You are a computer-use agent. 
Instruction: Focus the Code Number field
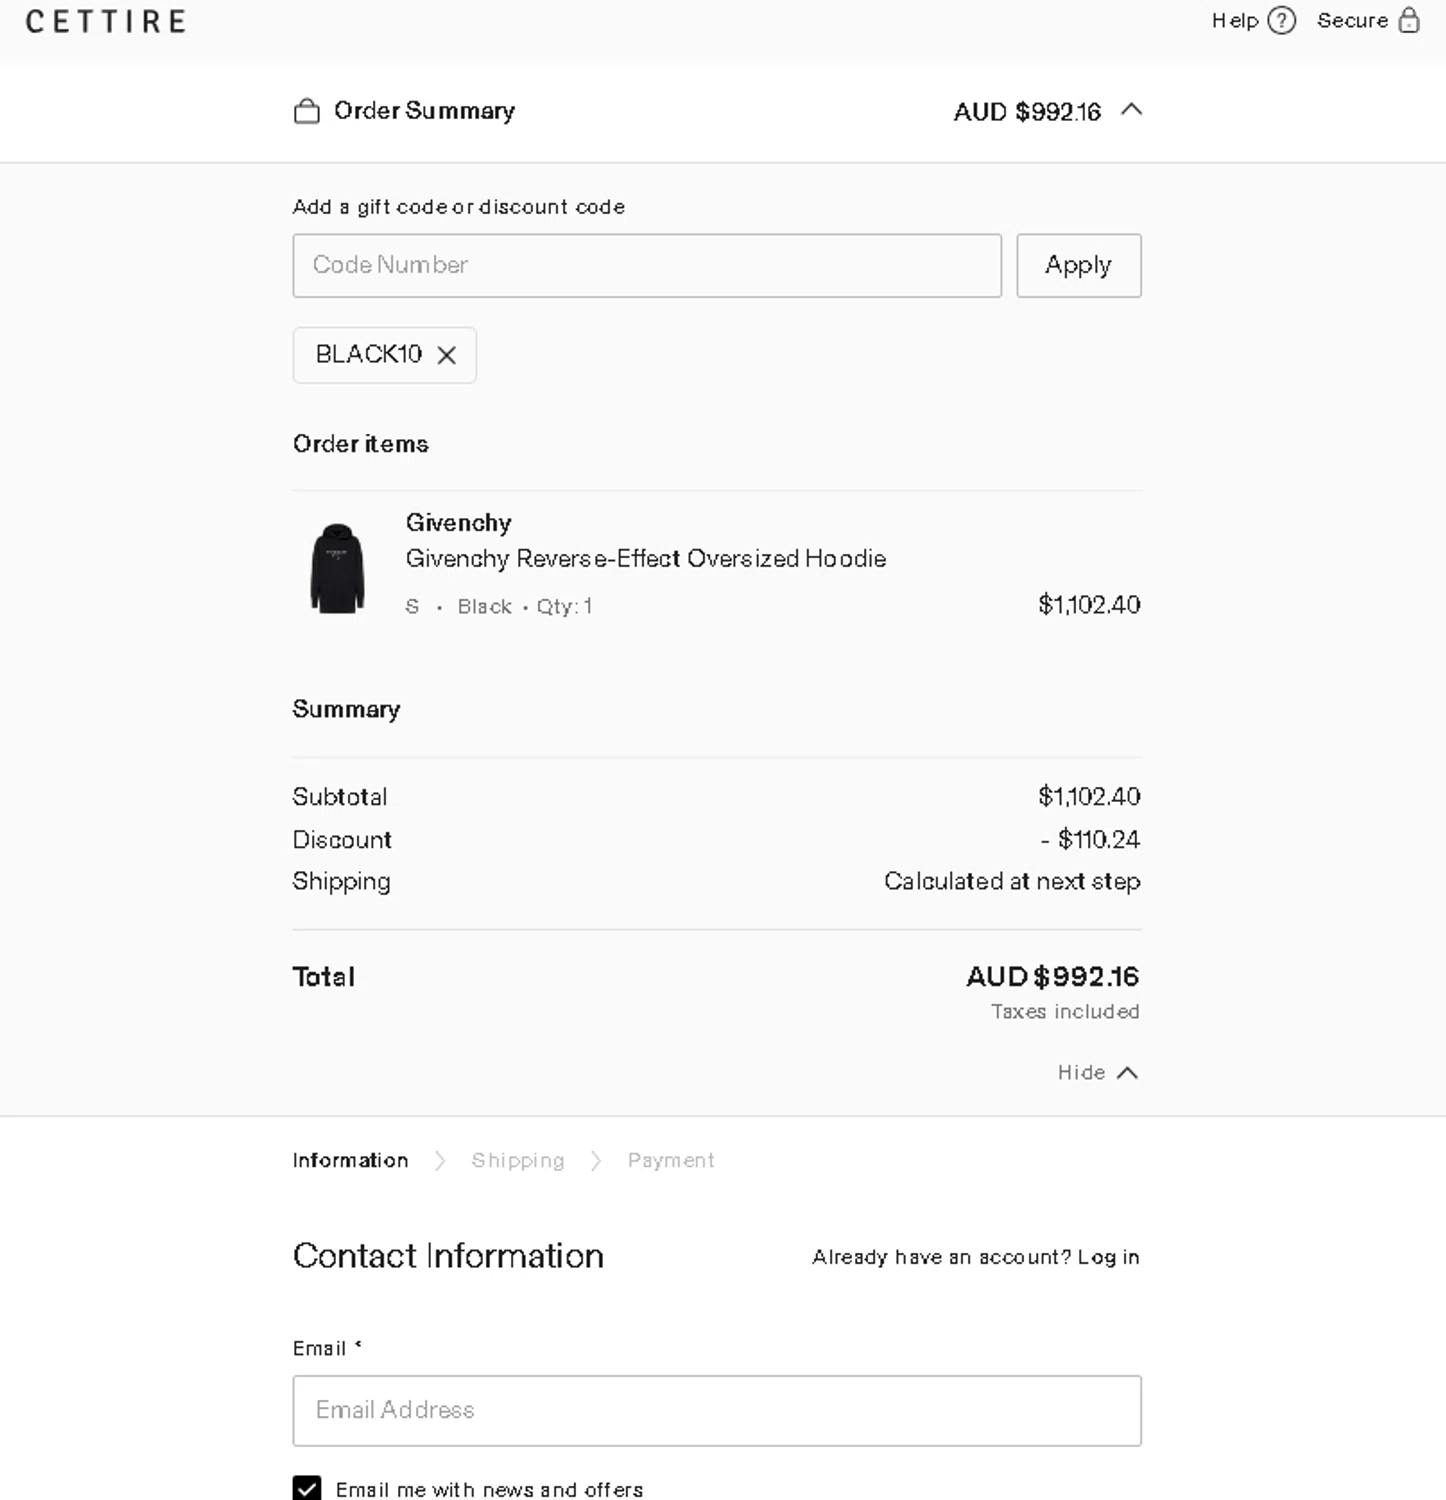click(646, 266)
